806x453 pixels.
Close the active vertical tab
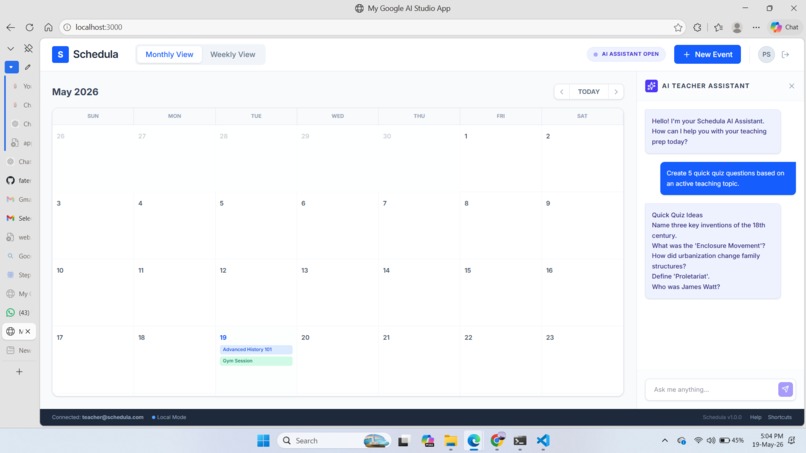(28, 332)
